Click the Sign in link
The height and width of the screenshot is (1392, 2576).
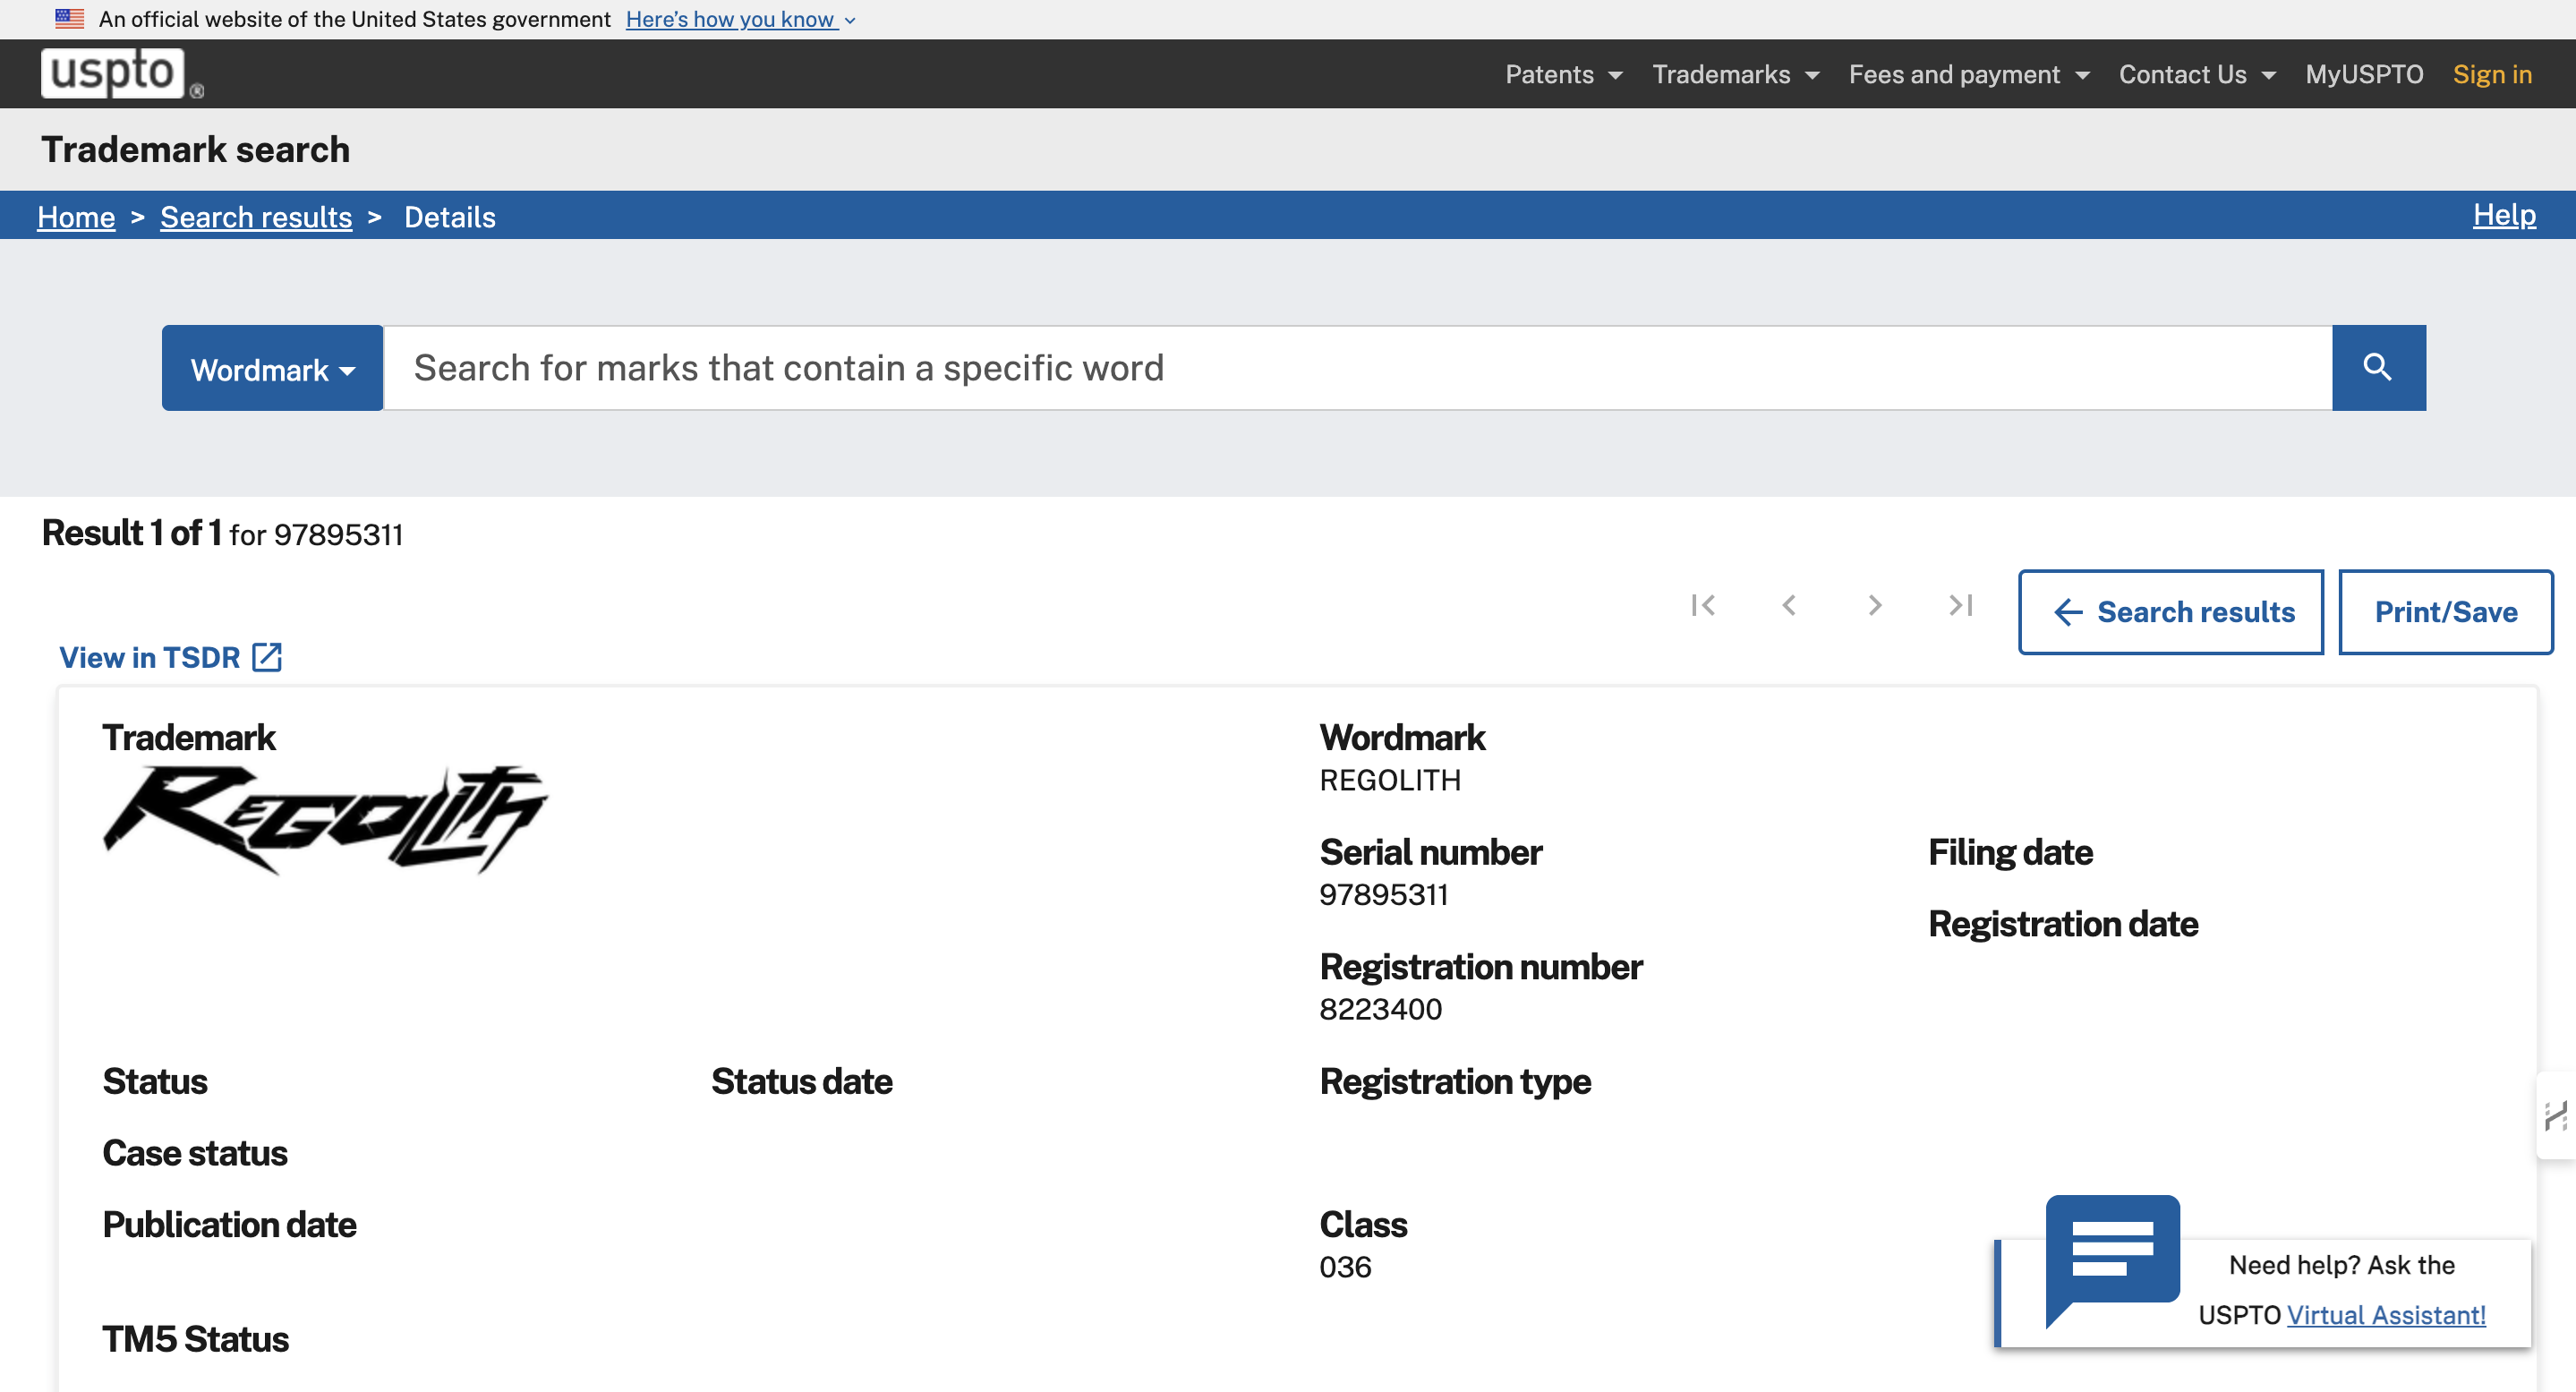click(2491, 75)
